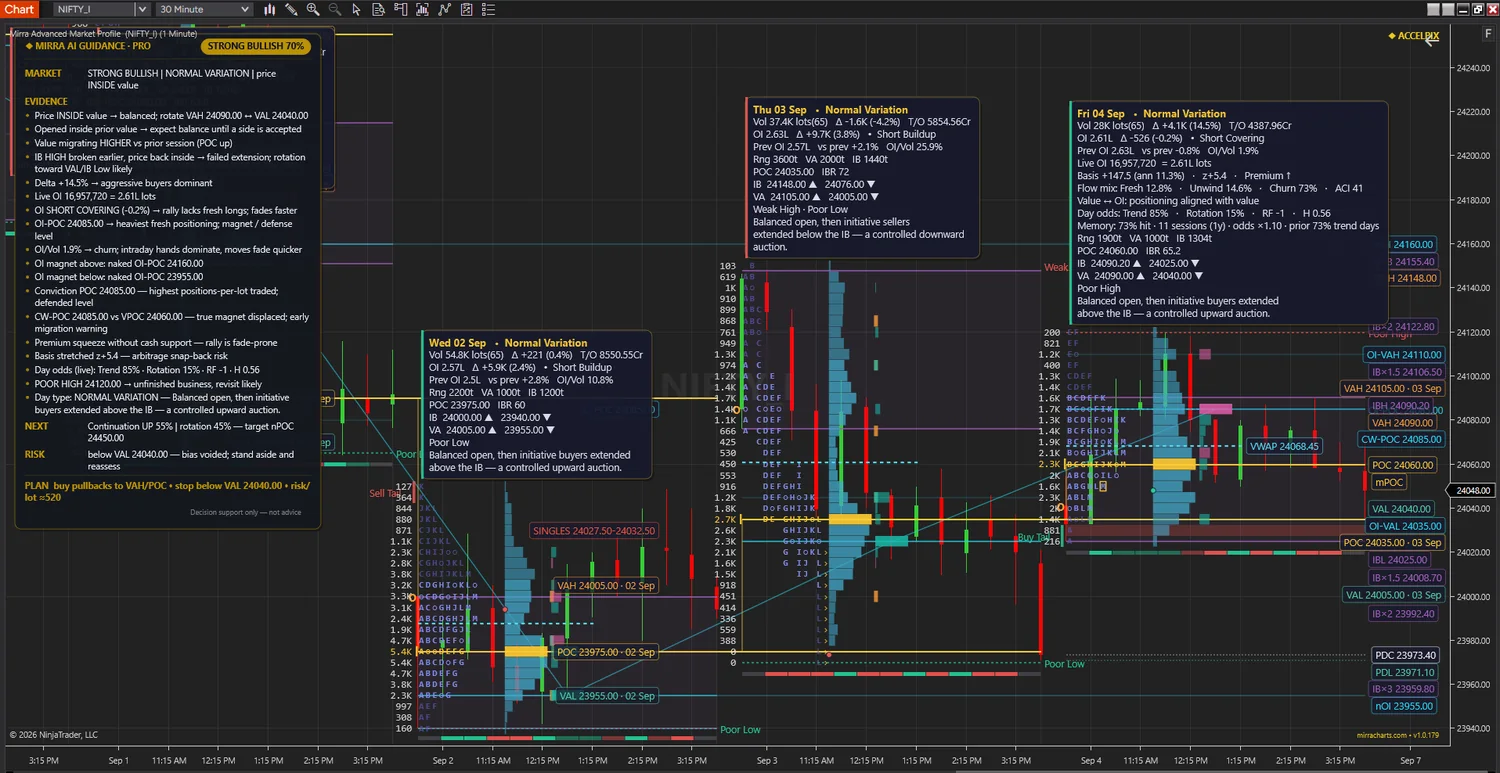This screenshot has height=773, width=1500.
Task: Click the SINGLES 24027.50-24032.50 label
Action: (594, 531)
